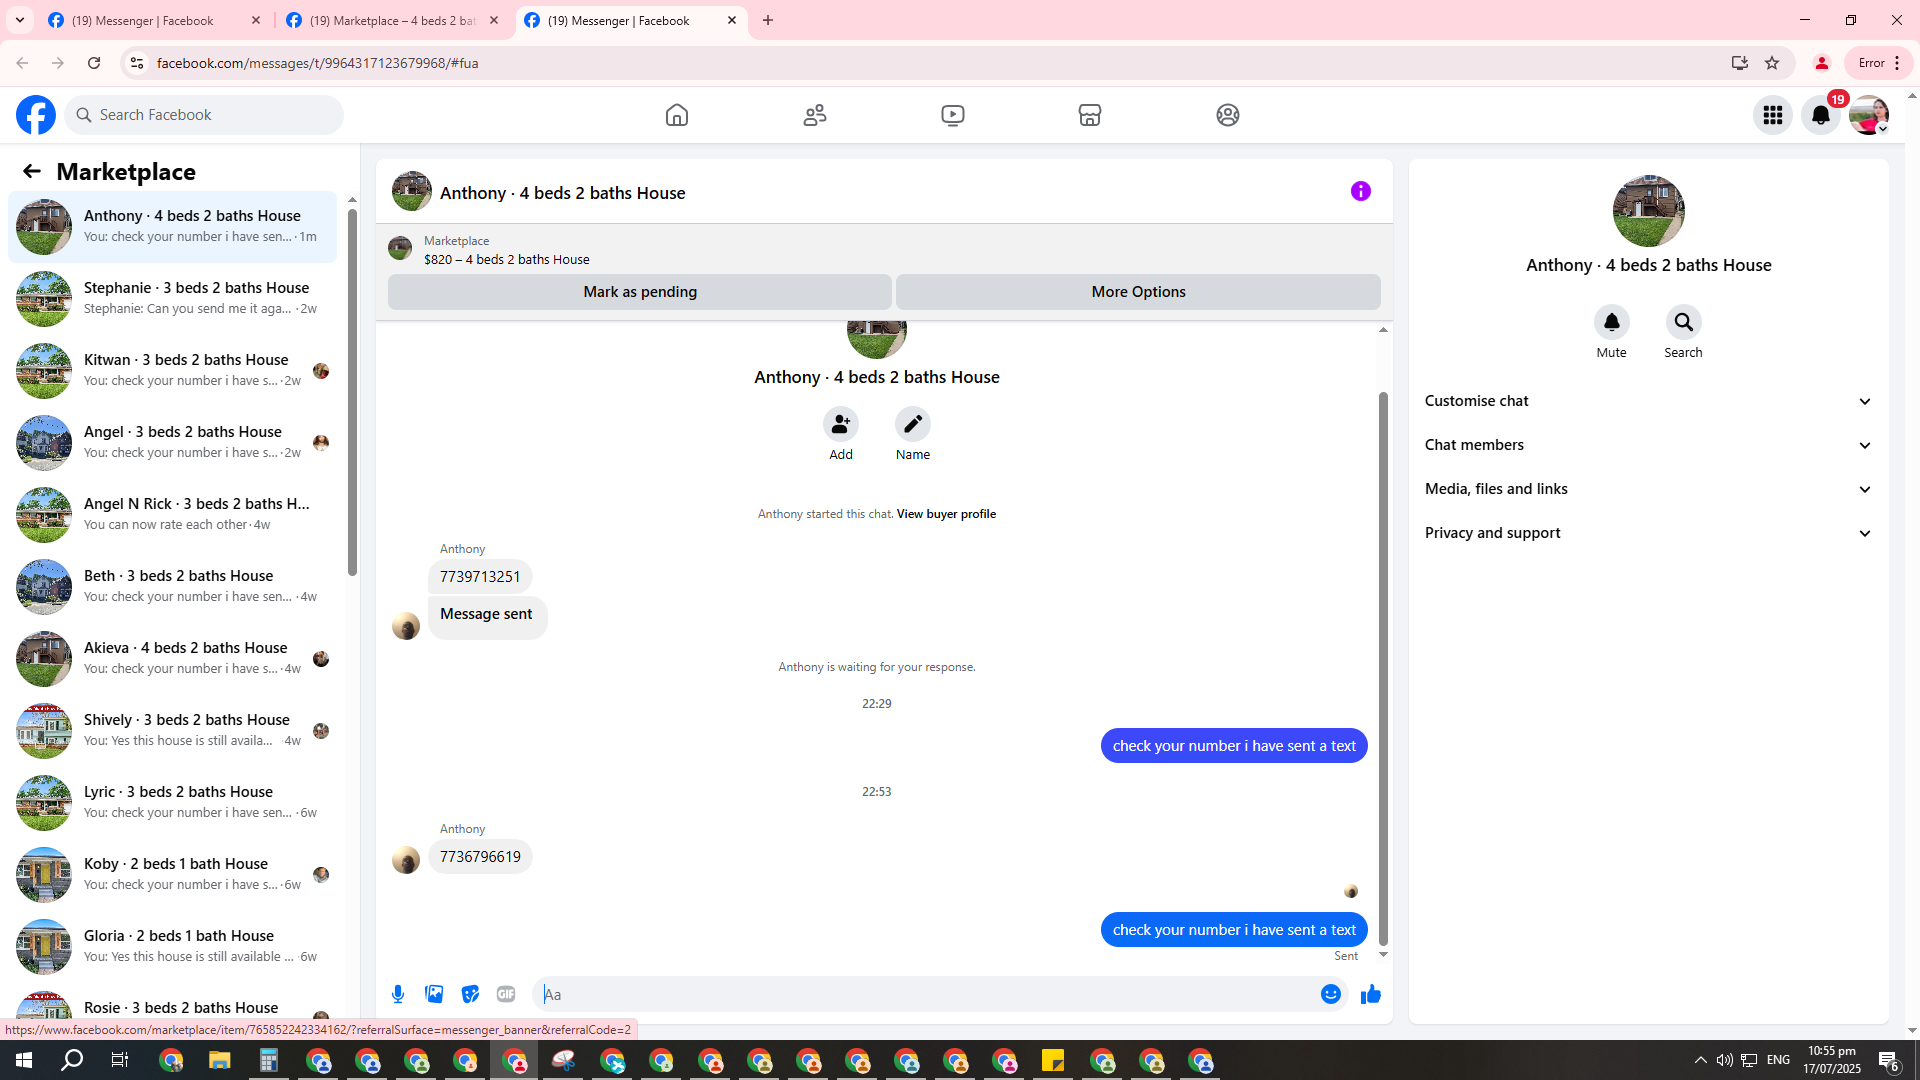Open the Windows Start menu
Screen dimensions: 1920x1080
click(x=24, y=1060)
